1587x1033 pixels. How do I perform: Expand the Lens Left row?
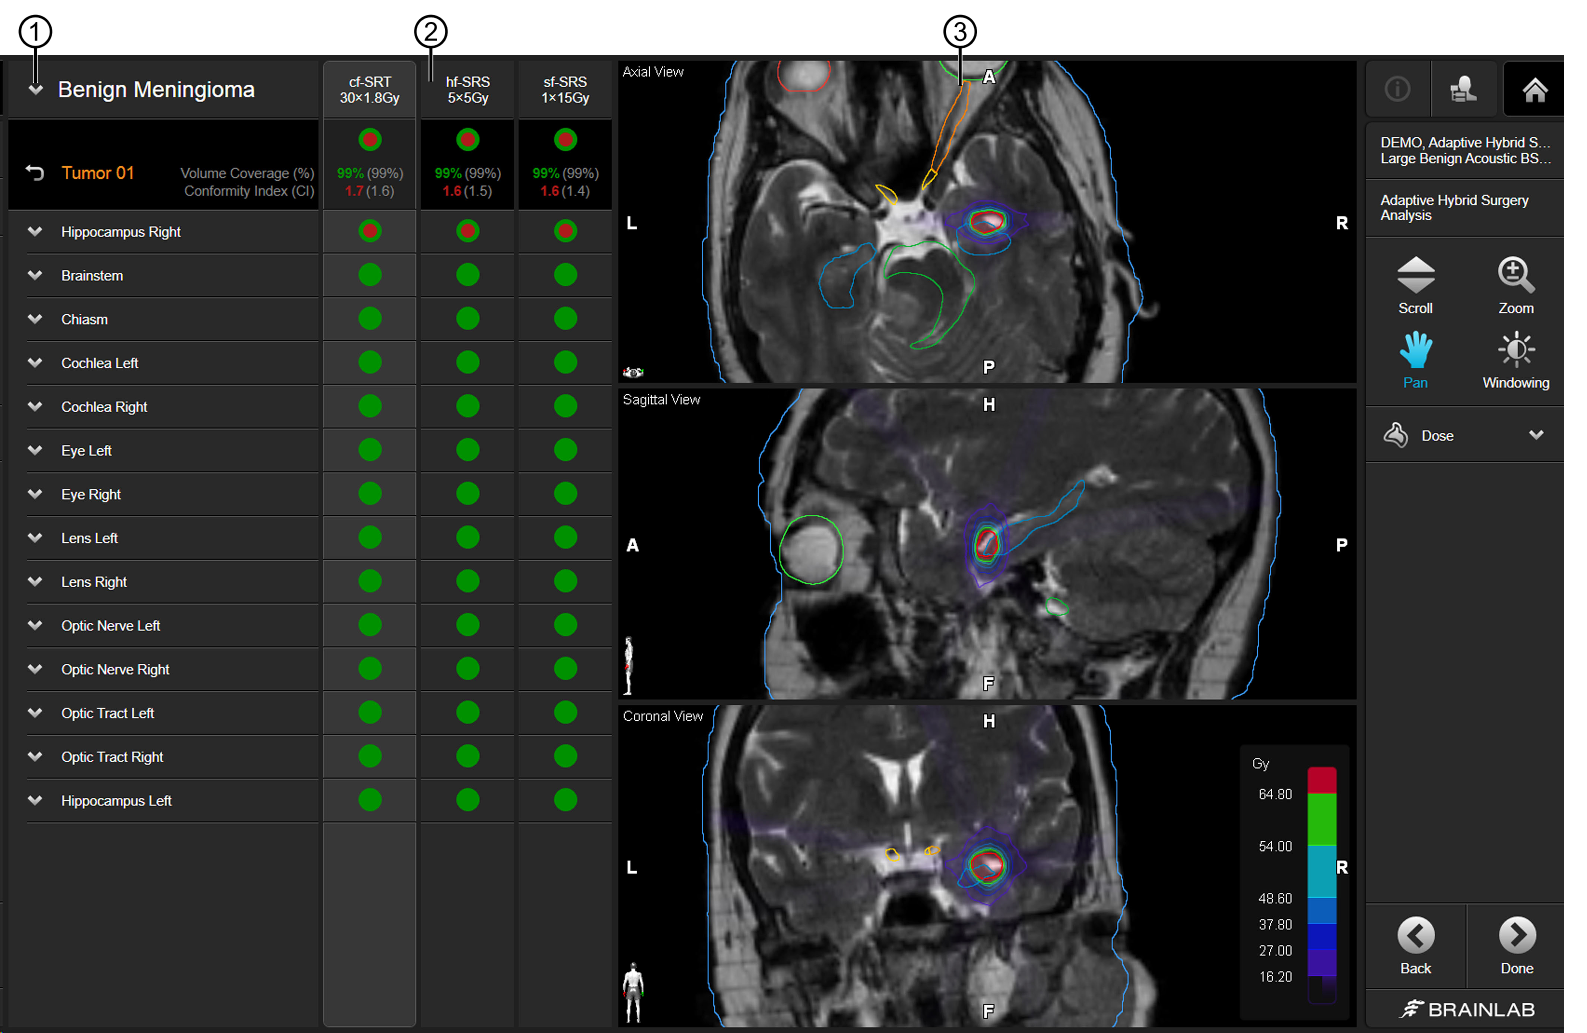point(35,538)
